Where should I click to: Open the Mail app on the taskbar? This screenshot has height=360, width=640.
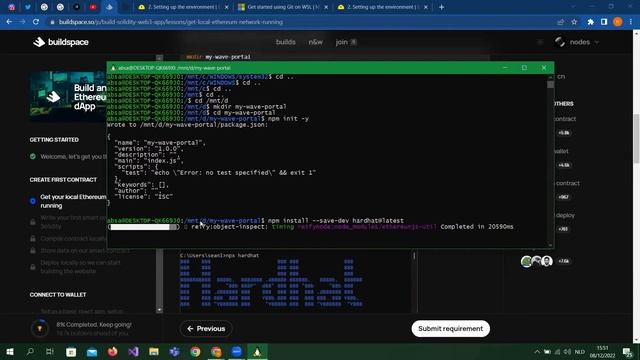[92, 352]
